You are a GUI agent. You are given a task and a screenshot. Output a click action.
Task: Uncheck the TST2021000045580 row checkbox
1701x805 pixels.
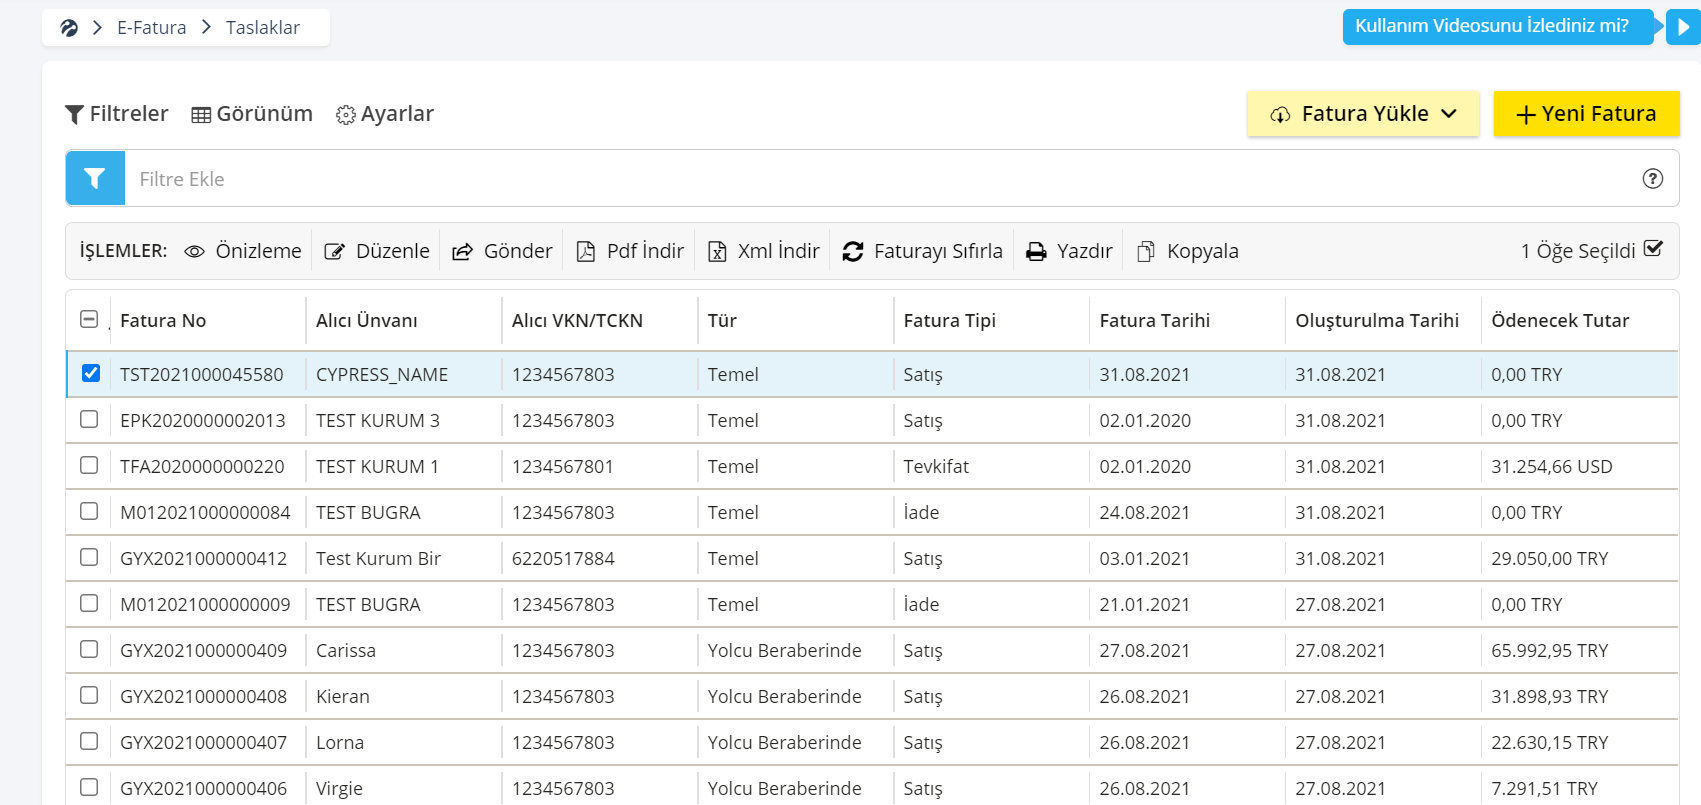[91, 373]
